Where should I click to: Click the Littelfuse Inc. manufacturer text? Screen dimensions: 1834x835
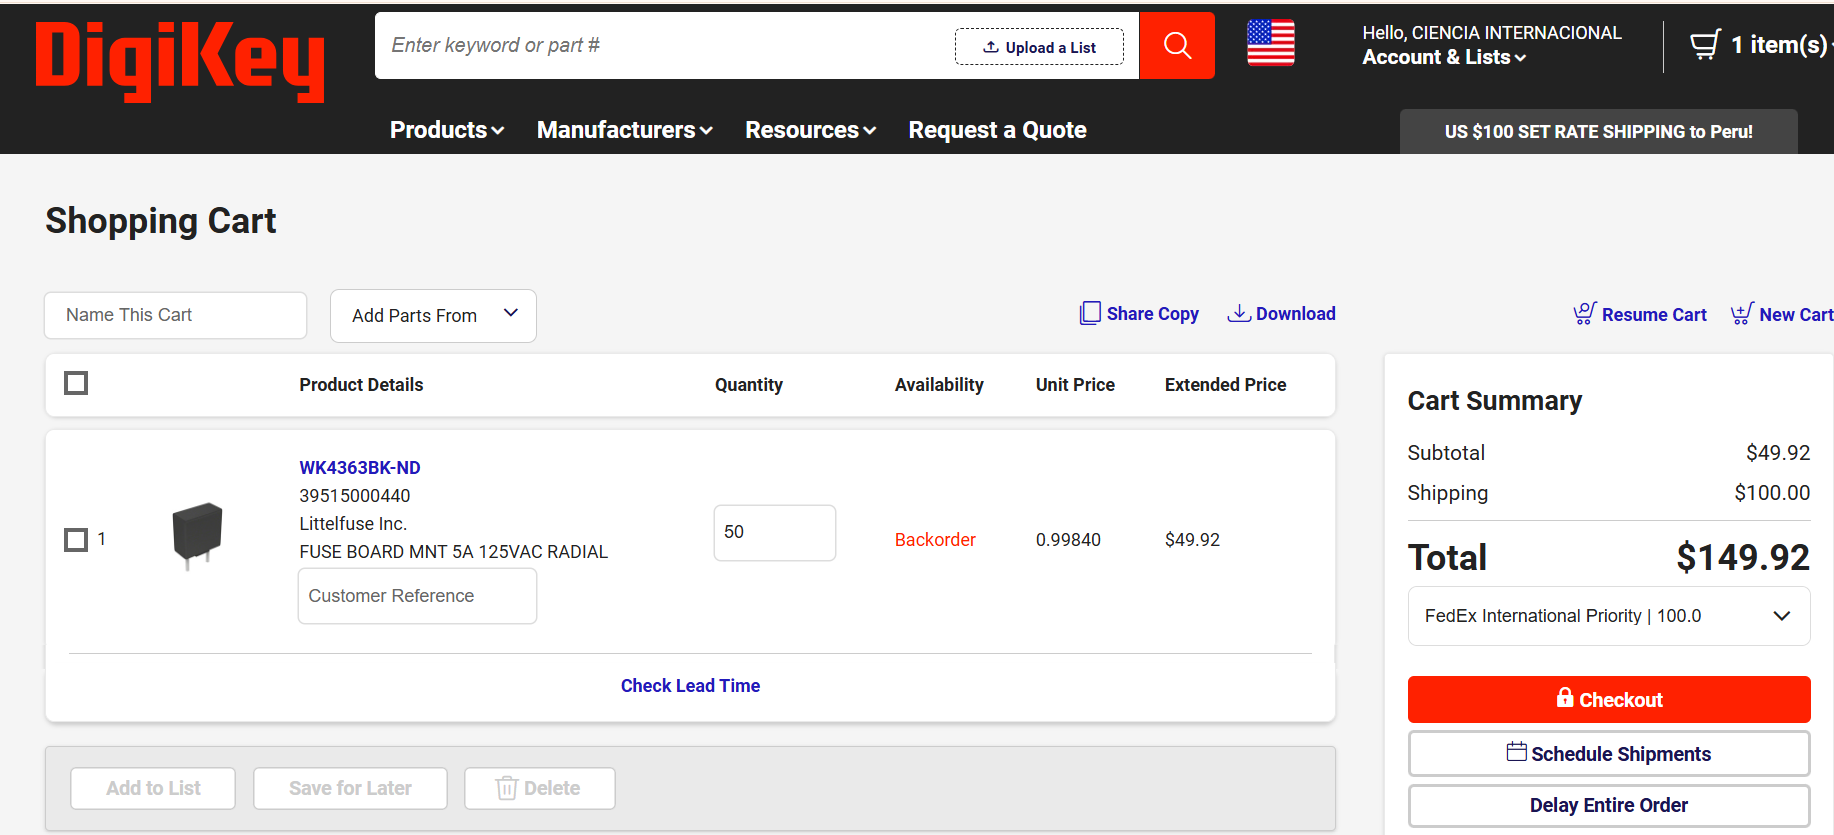pyautogui.click(x=353, y=523)
